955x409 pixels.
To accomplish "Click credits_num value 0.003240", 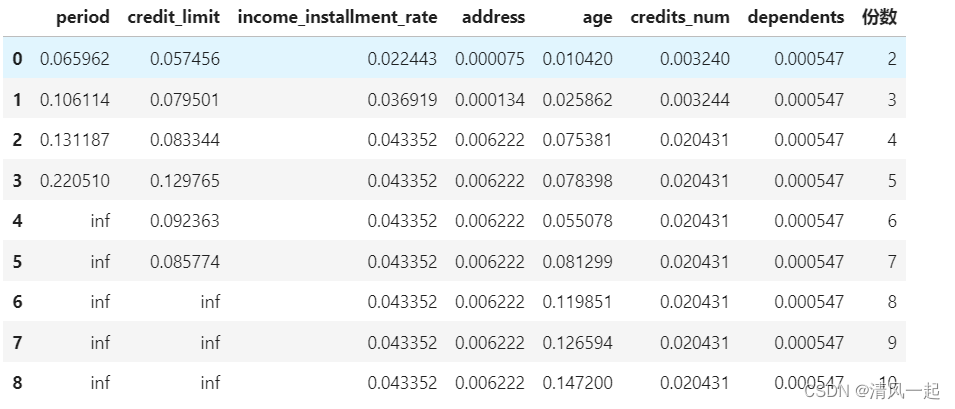I will click(x=695, y=58).
